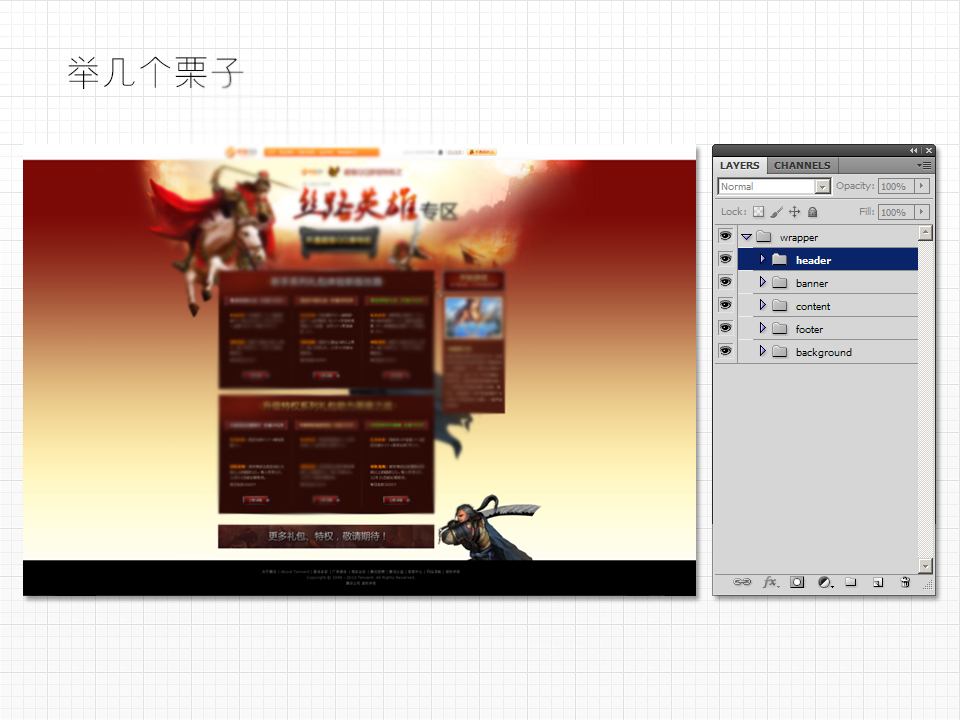Collapse the panel with double arrows
This screenshot has height=720, width=960.
click(913, 150)
